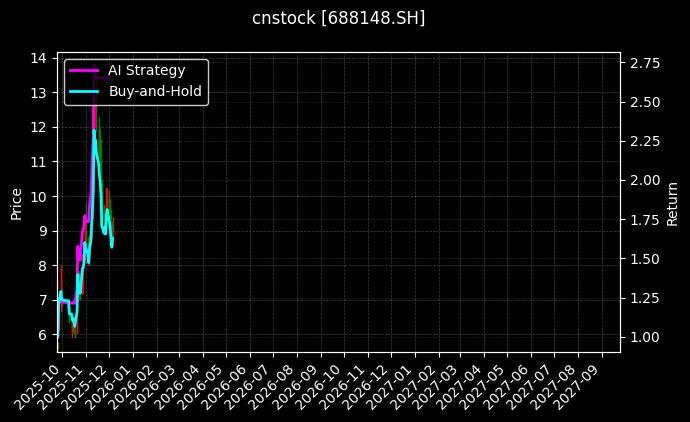Click the 6 price tick label
This screenshot has height=422, width=690.
click(42, 335)
